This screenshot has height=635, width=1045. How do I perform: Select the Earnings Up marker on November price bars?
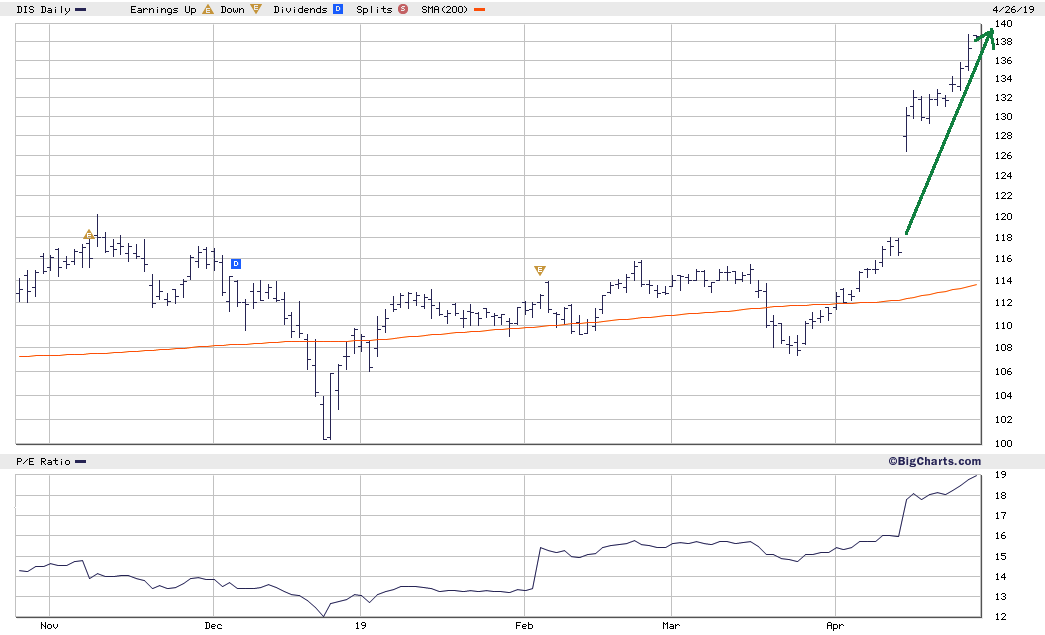[x=89, y=235]
